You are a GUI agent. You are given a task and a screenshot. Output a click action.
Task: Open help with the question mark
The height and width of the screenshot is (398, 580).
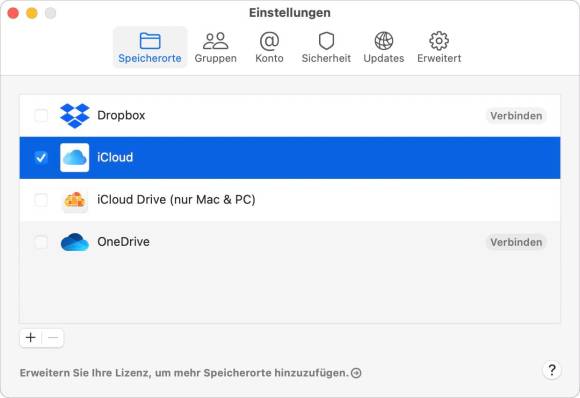[x=552, y=370]
